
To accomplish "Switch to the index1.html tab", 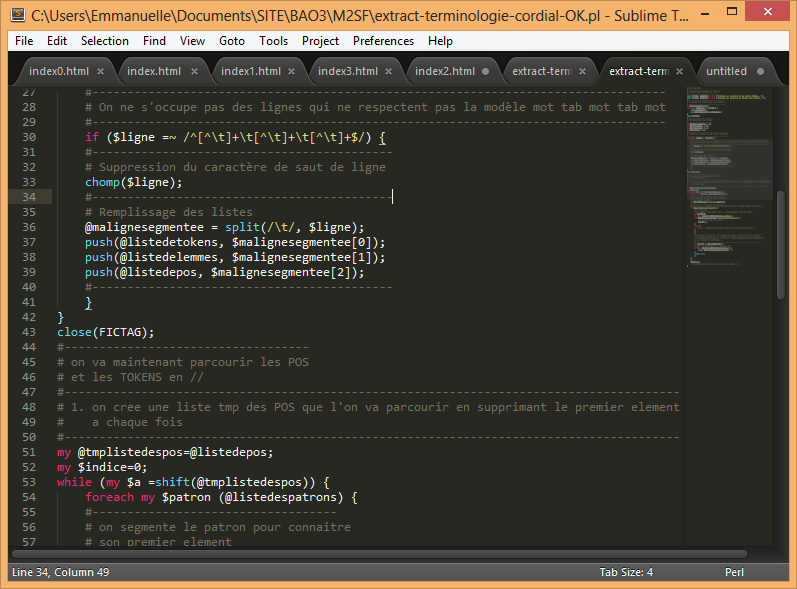I will [x=251, y=72].
